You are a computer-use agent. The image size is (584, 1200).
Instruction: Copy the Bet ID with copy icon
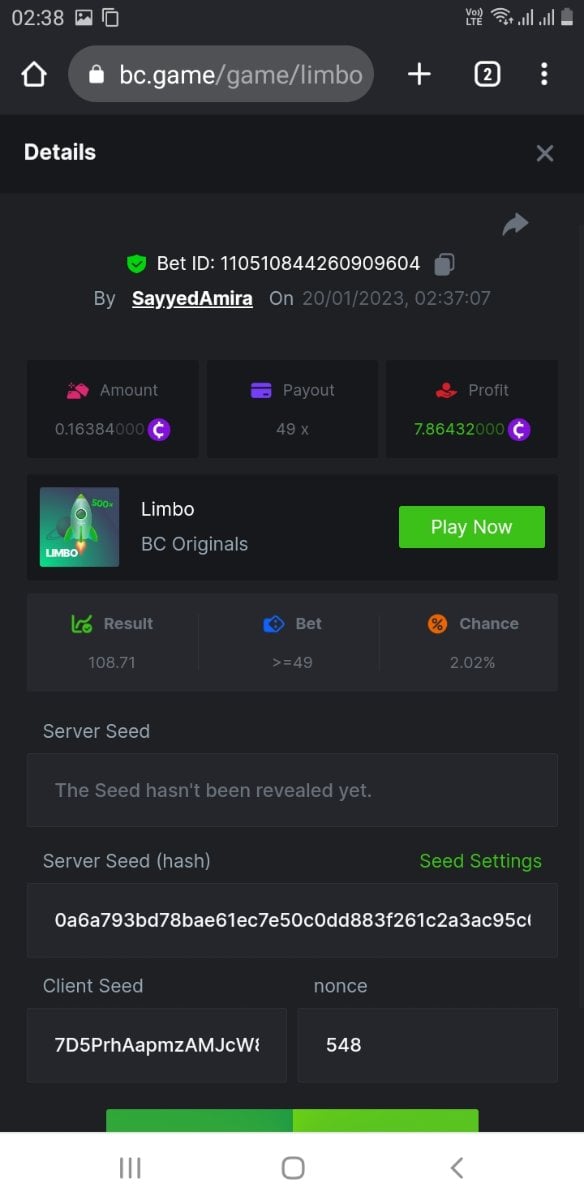[445, 264]
